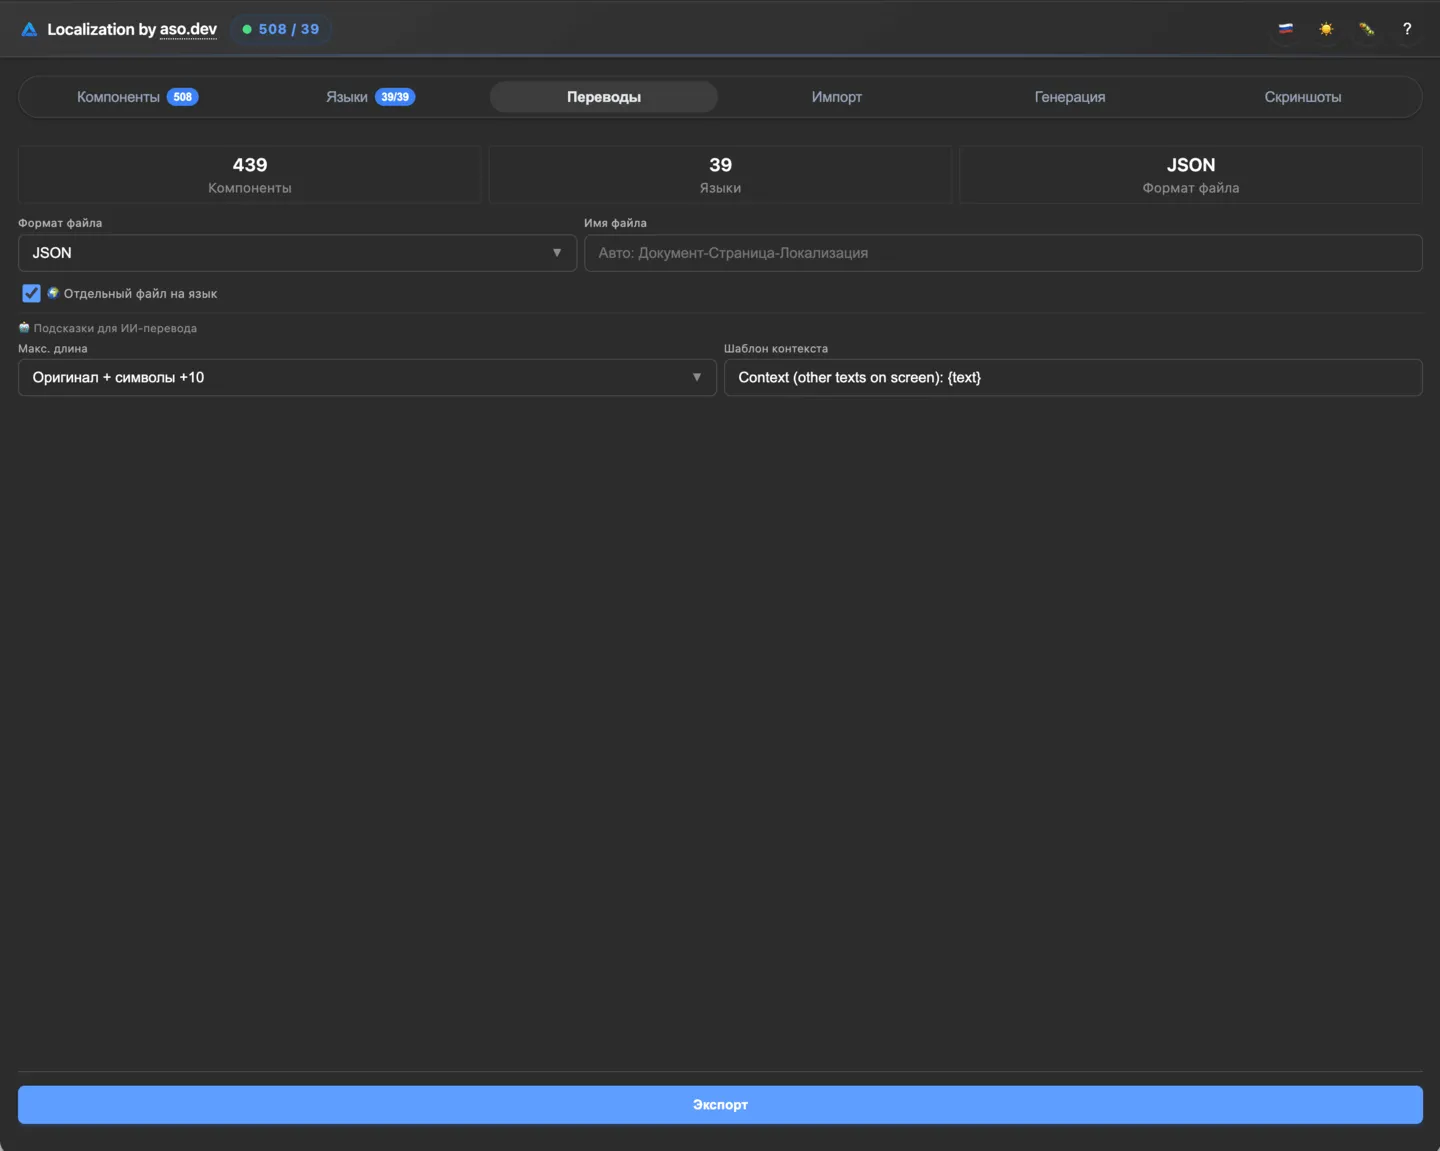Open the 'Формат файла' JSON dropdown
This screenshot has width=1440, height=1151.
[x=297, y=253]
